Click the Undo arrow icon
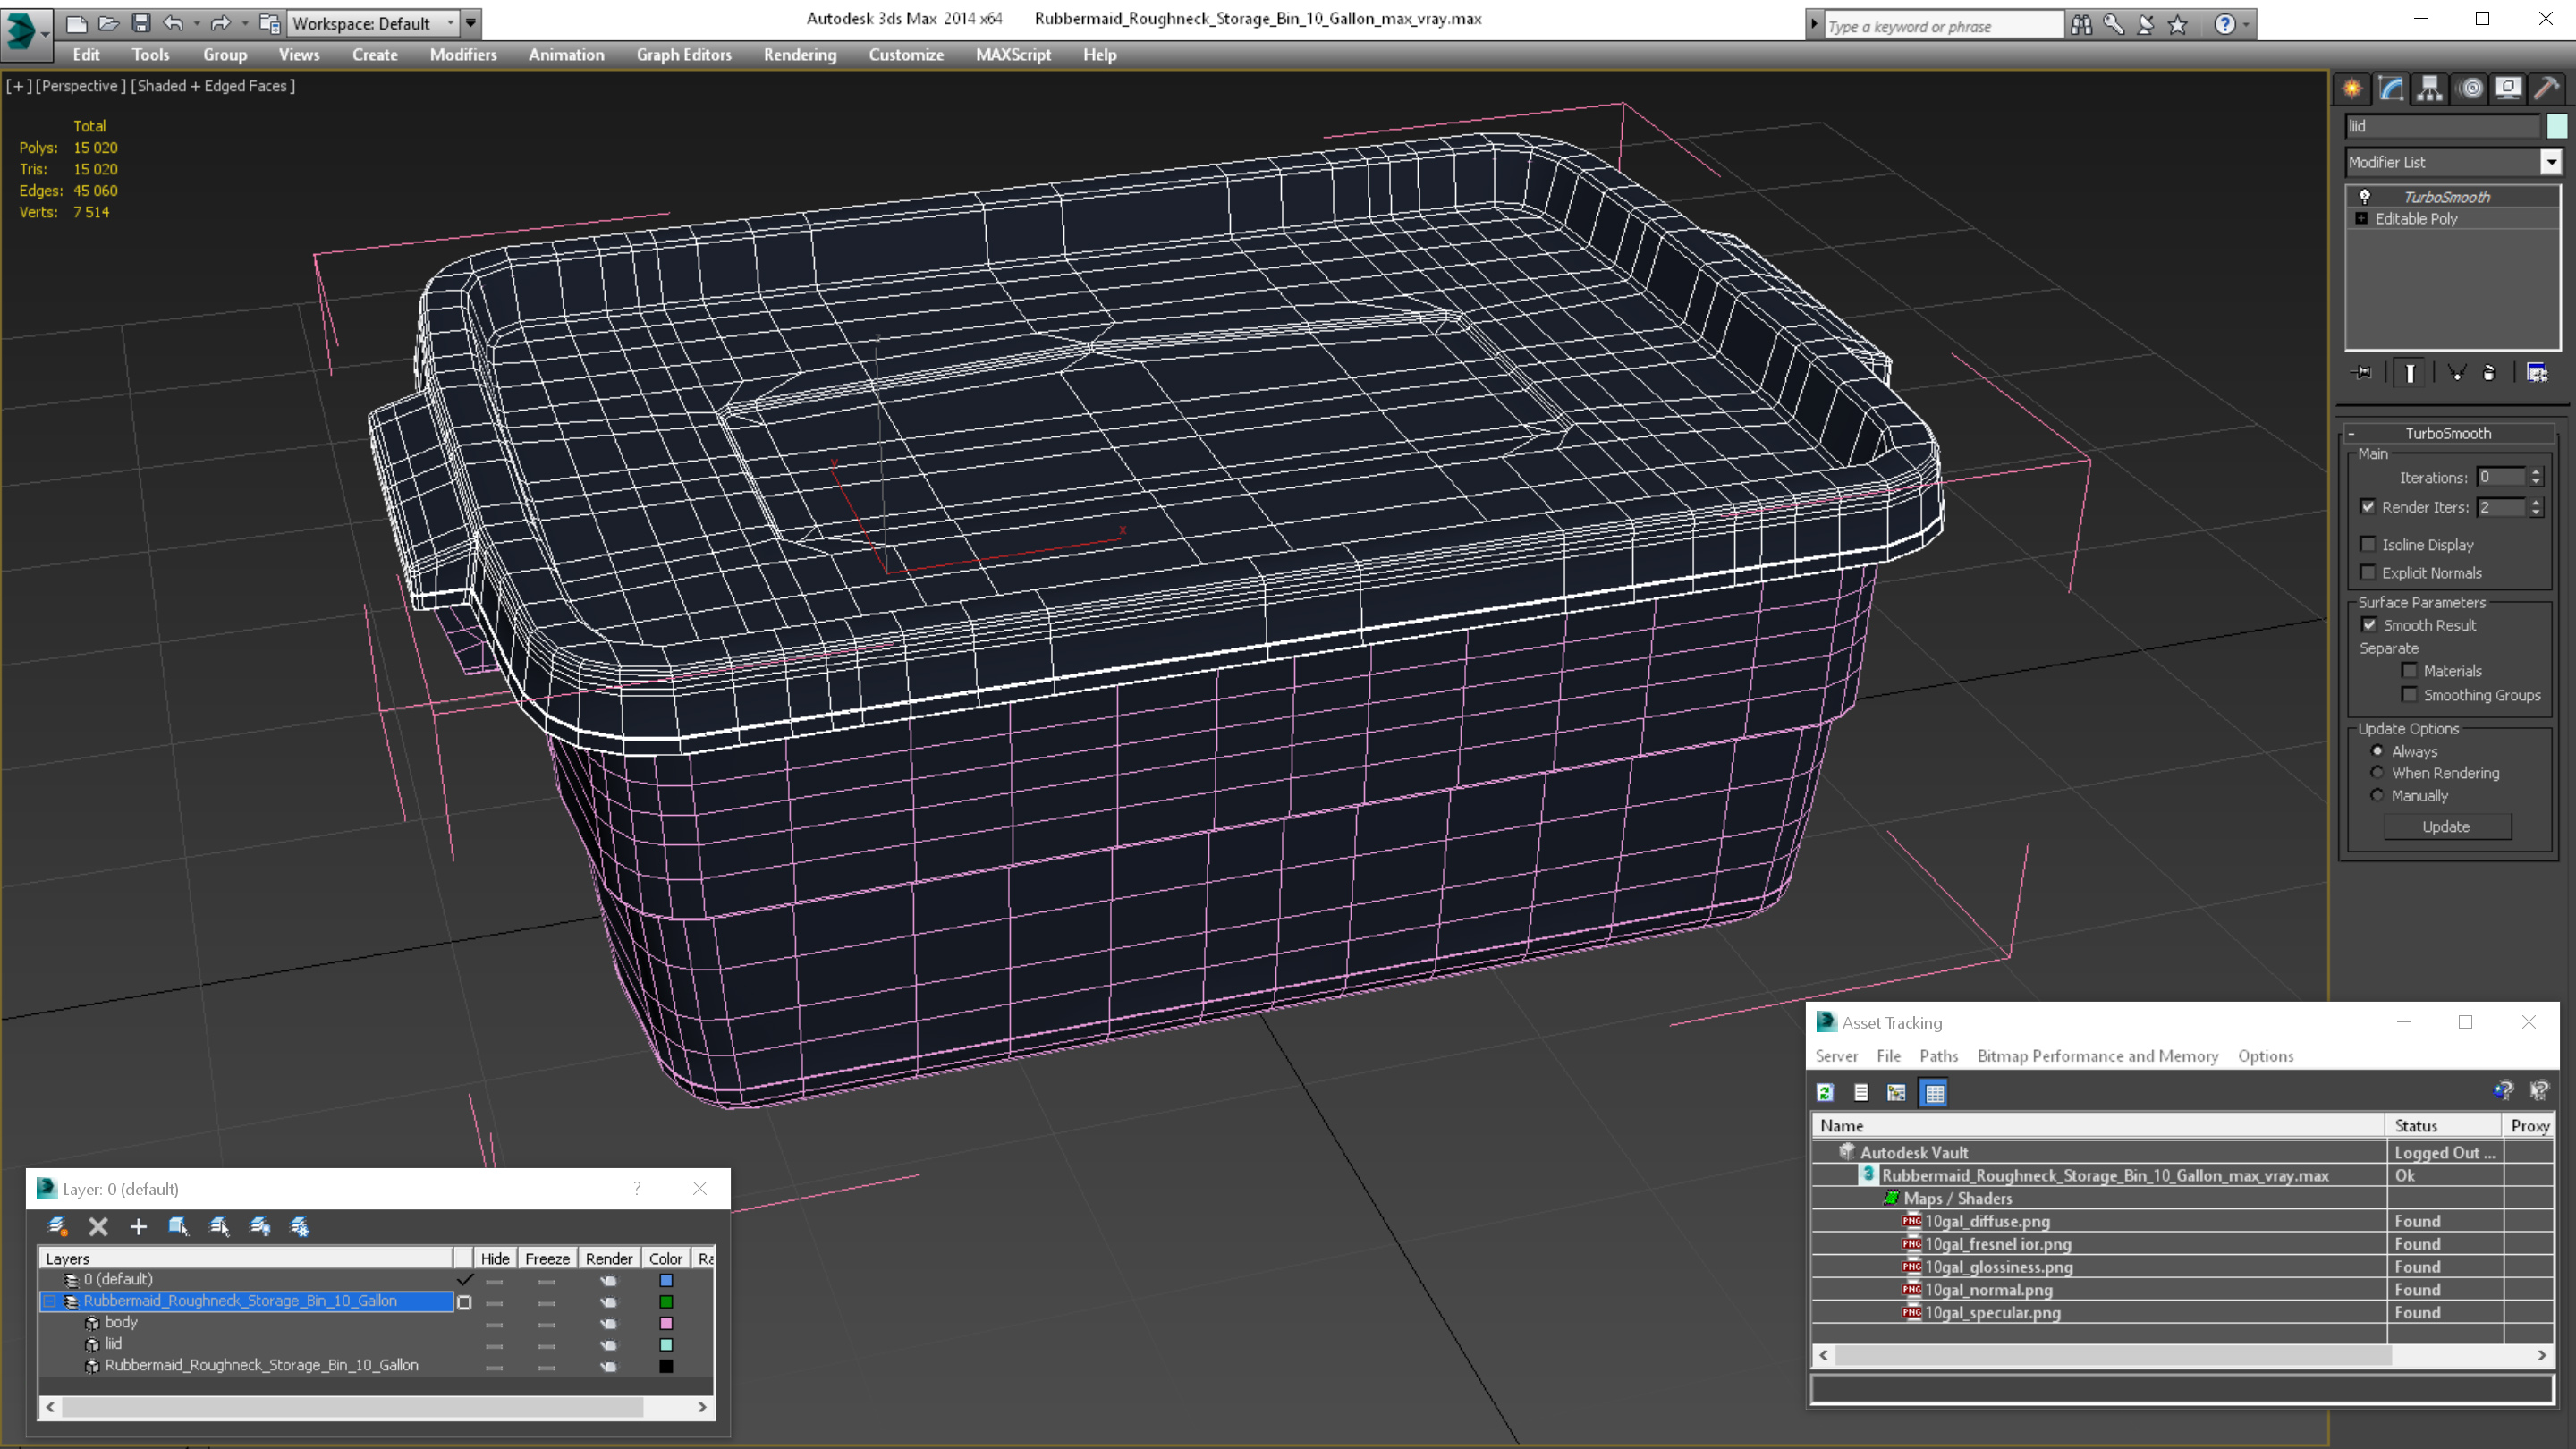The height and width of the screenshot is (1449, 2576). tap(173, 23)
